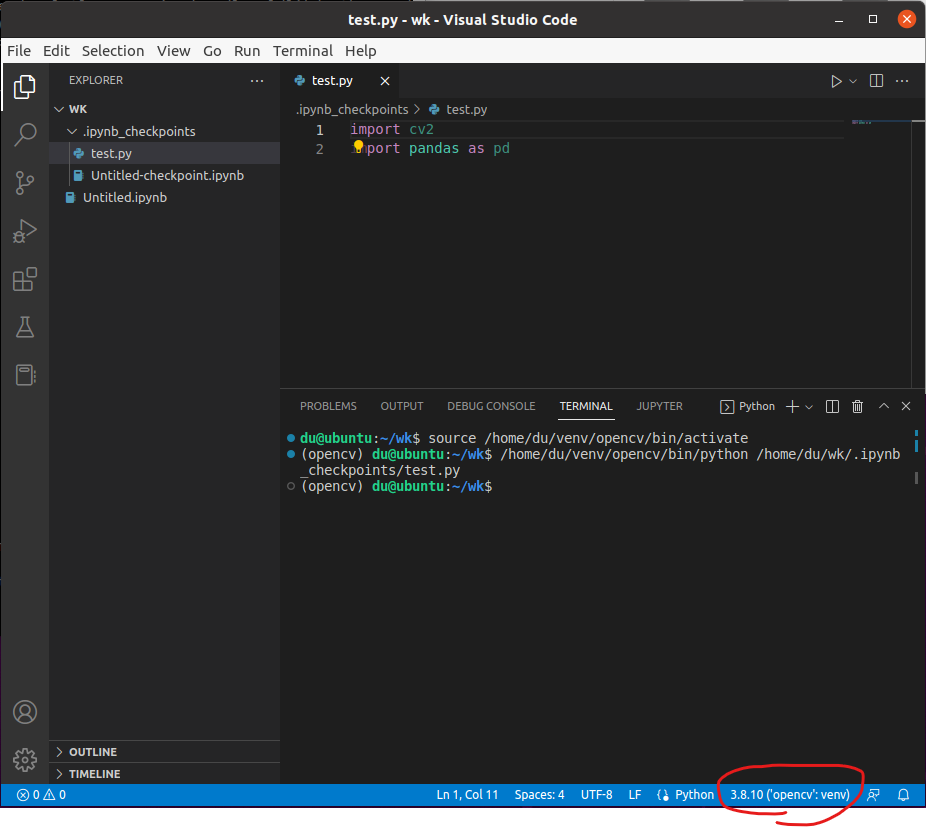The width and height of the screenshot is (926, 828).
Task: Switch to the PROBLEMS panel tab
Action: (328, 406)
